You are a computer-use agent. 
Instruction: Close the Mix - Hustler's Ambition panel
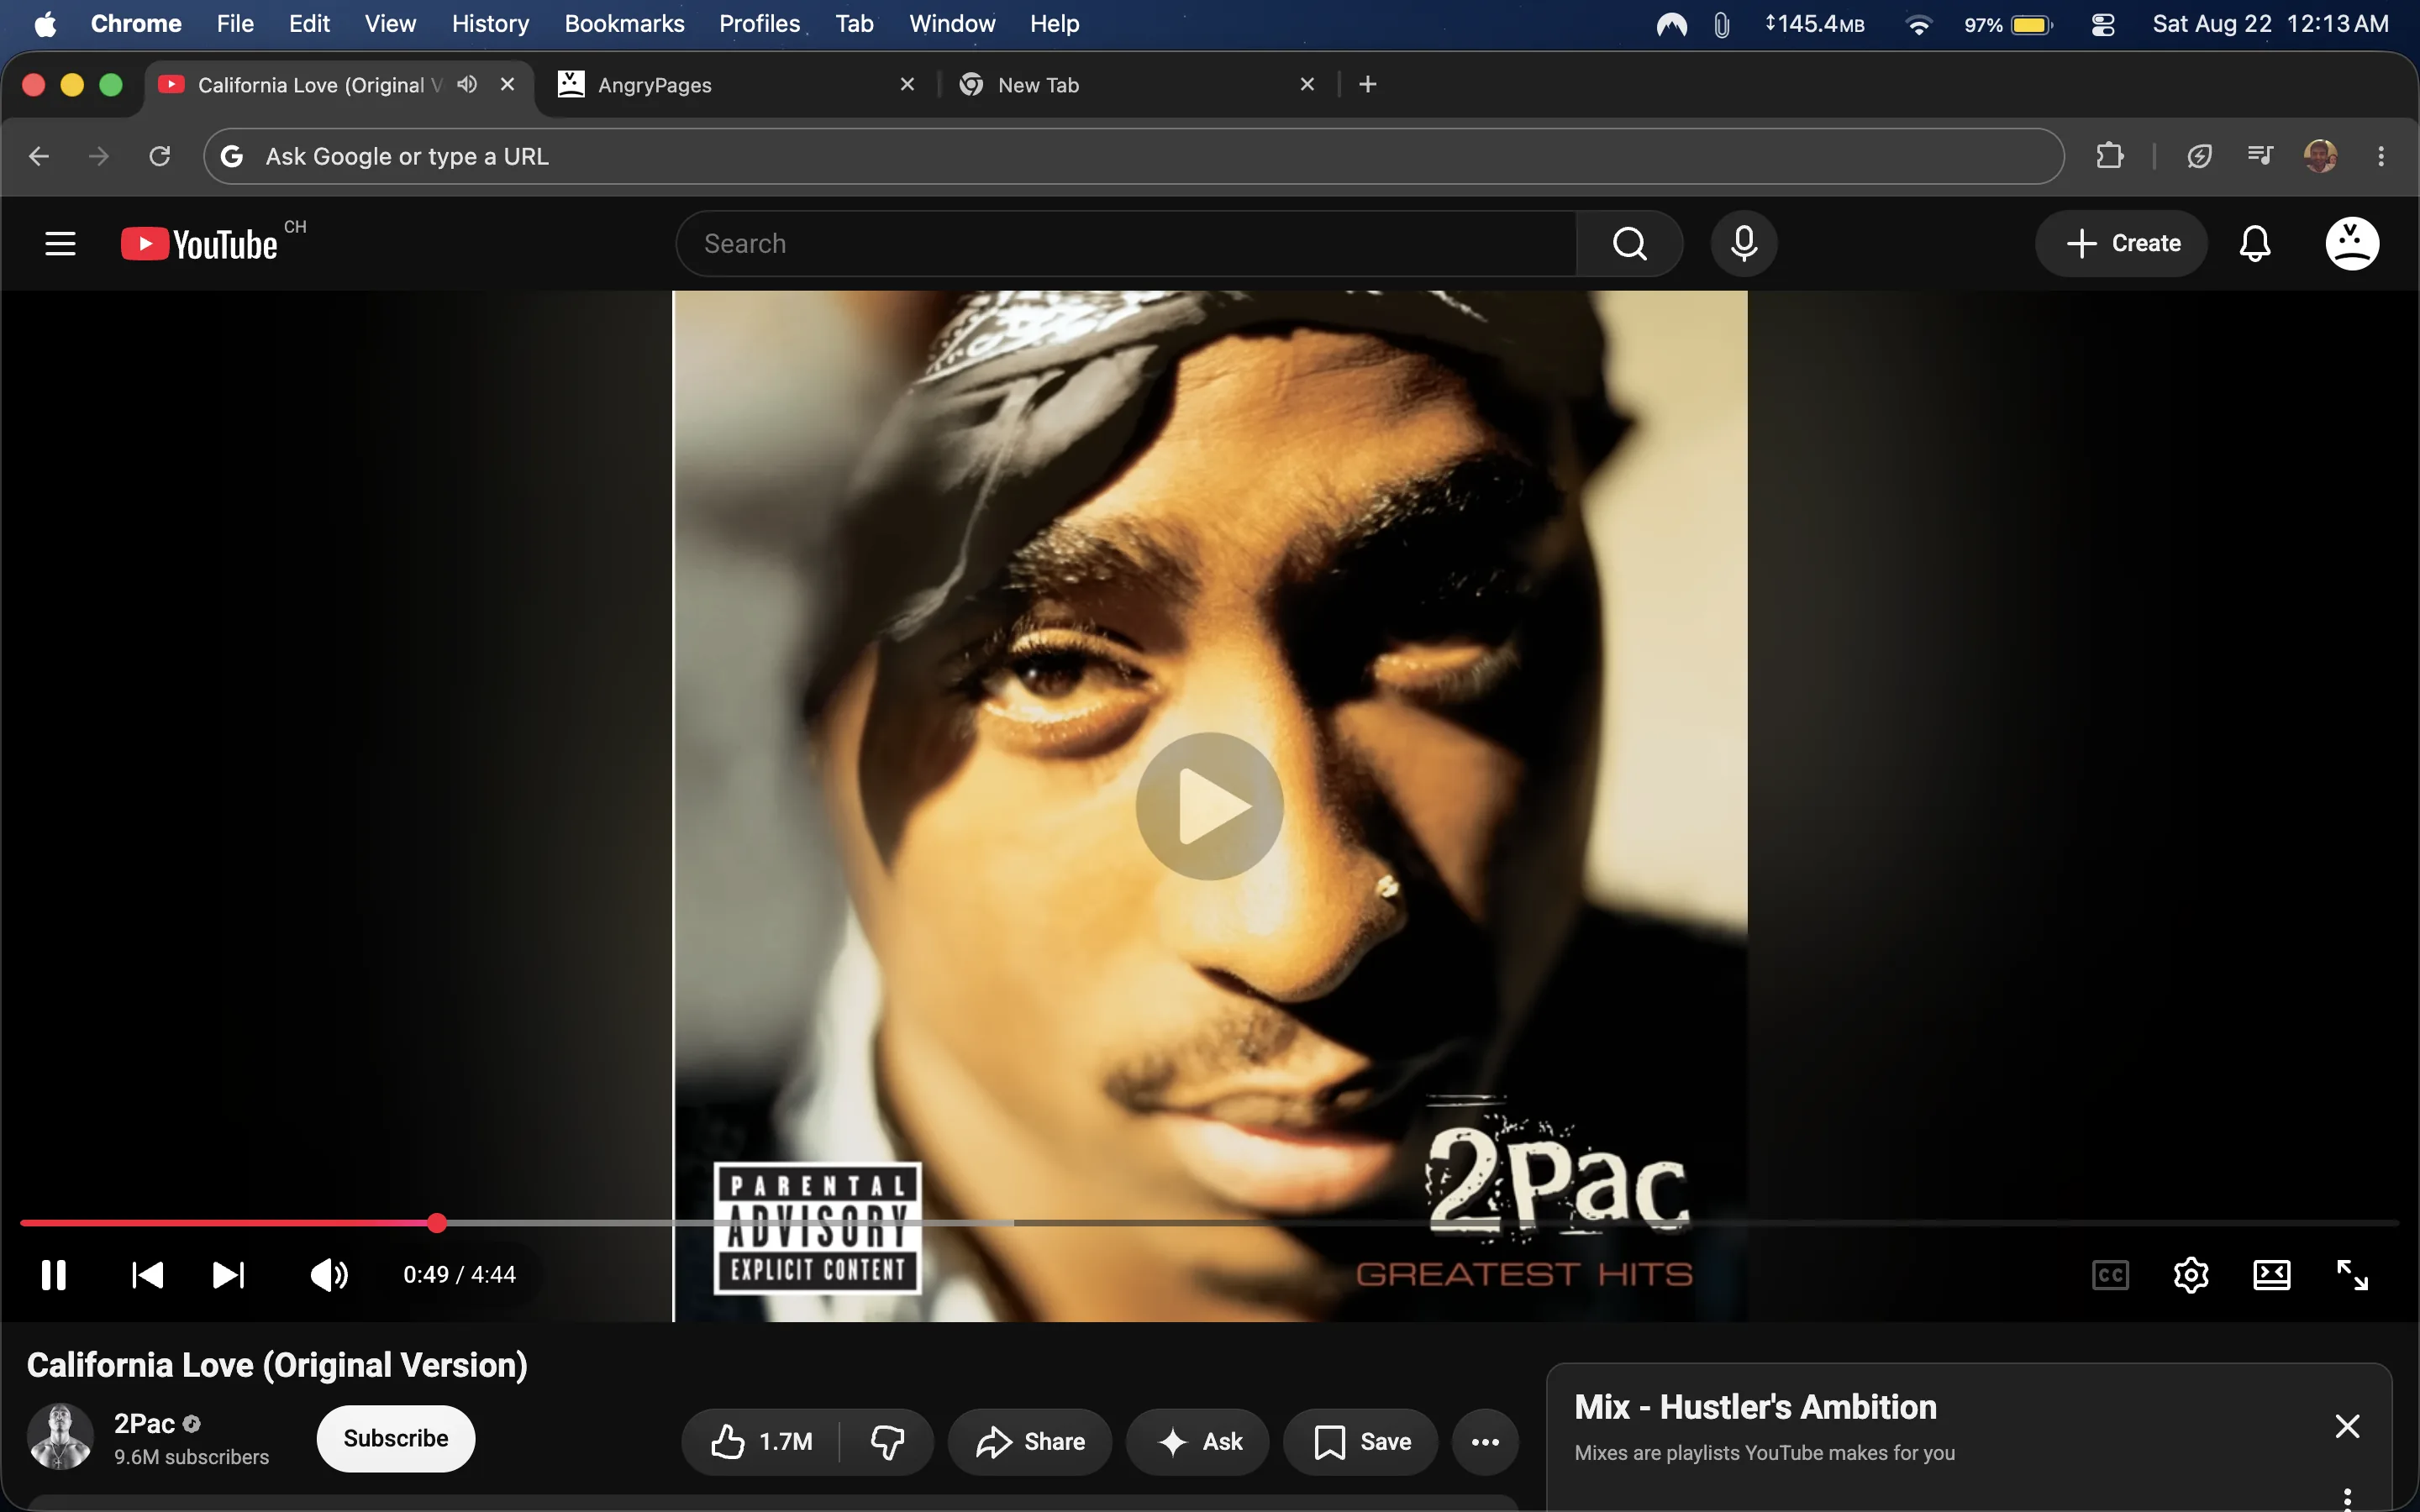click(2347, 1426)
